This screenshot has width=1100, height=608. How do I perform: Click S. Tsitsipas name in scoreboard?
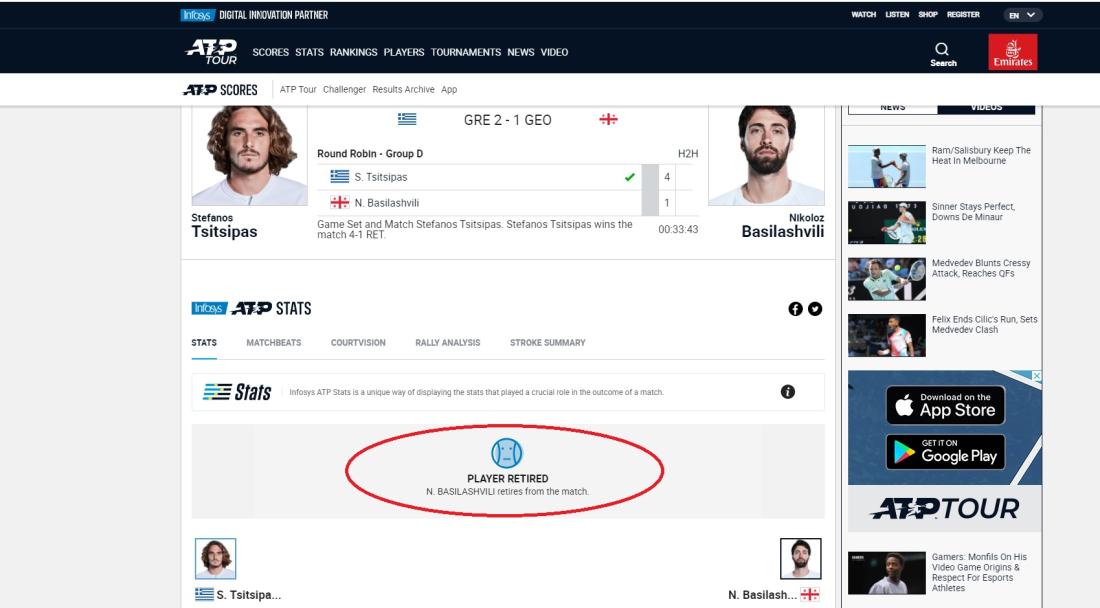(381, 177)
